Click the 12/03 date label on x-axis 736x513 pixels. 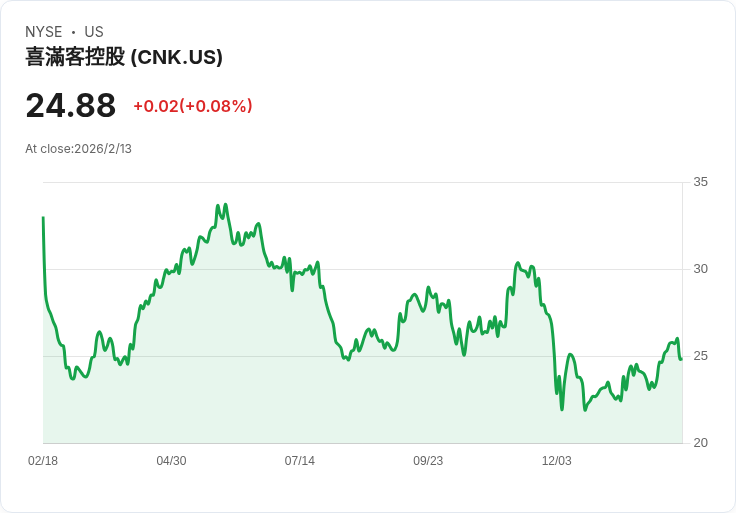coord(557,461)
